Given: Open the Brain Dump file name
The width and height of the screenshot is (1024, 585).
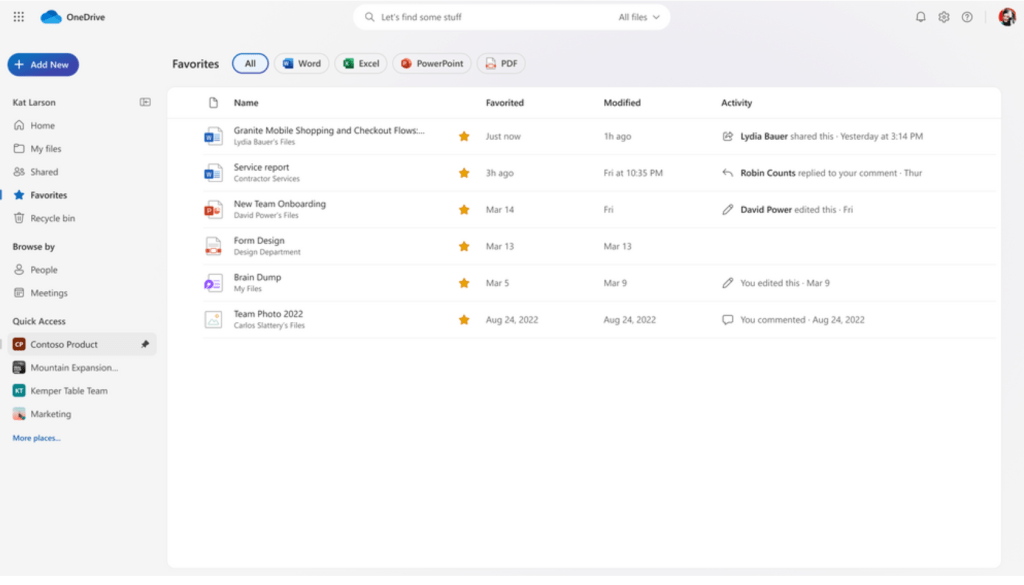Looking at the screenshot, I should point(257,277).
